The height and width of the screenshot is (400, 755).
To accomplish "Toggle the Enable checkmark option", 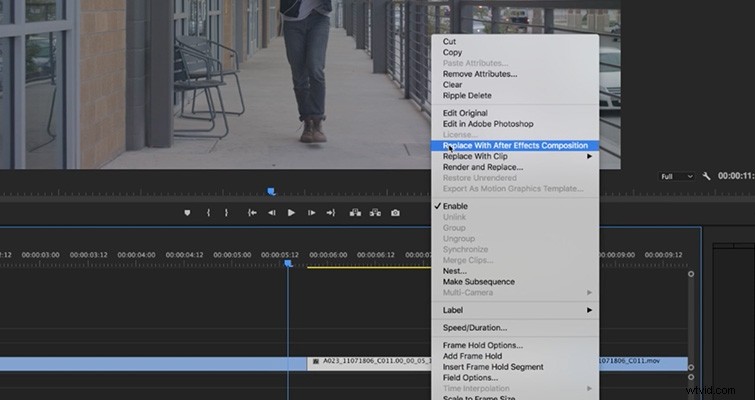I will tap(455, 206).
